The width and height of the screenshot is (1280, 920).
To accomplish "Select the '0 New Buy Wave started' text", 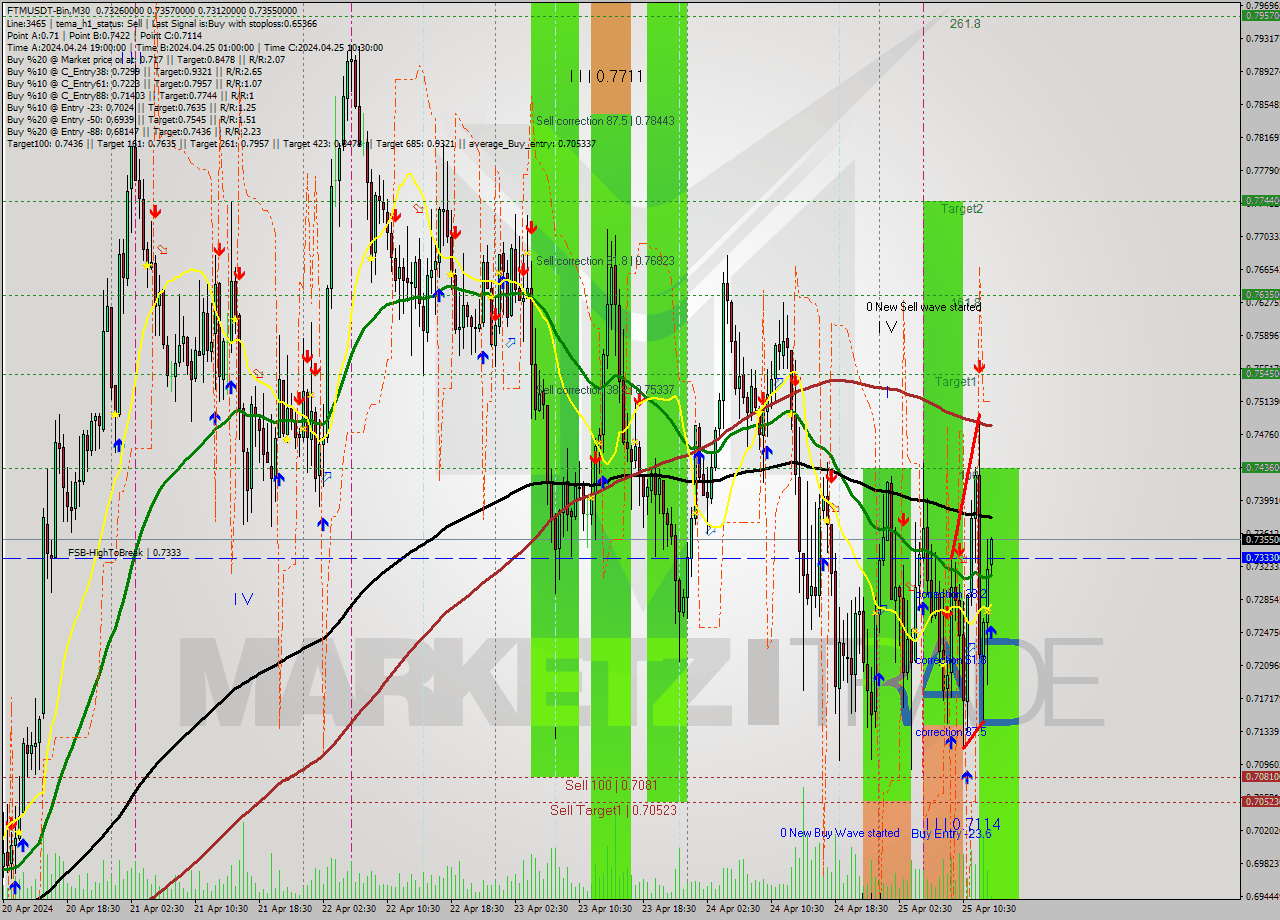I will point(840,833).
